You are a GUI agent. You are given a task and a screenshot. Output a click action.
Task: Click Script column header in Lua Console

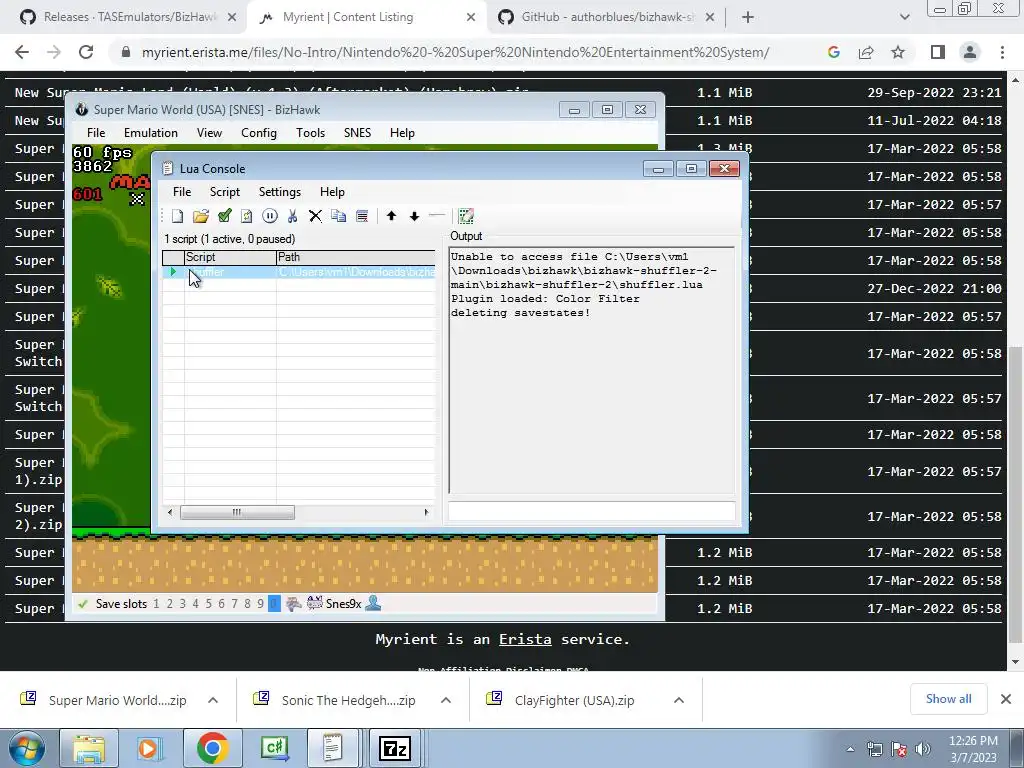click(x=231, y=257)
